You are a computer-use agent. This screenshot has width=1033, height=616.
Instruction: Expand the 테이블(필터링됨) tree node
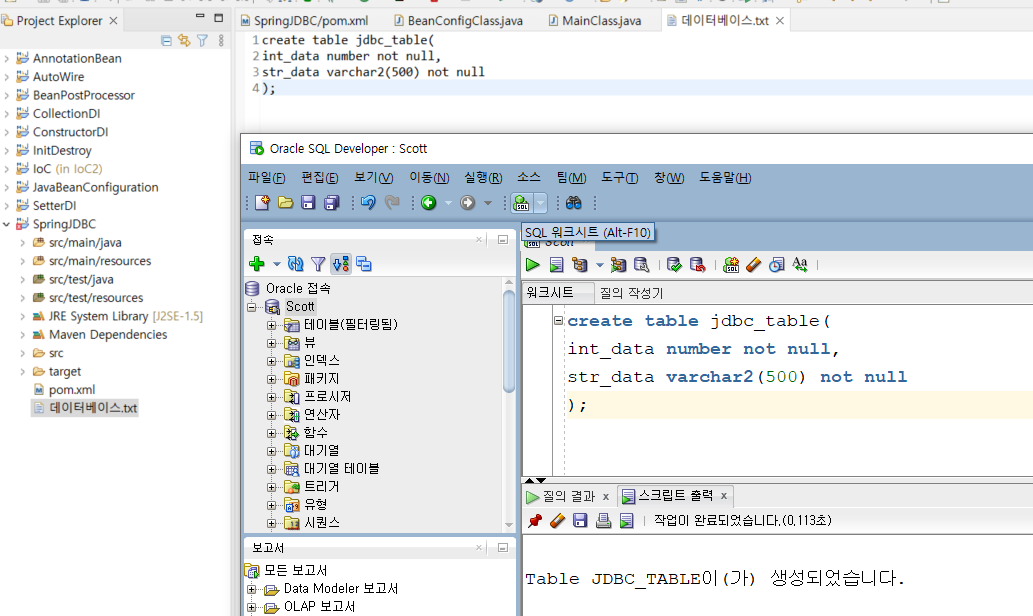271,325
